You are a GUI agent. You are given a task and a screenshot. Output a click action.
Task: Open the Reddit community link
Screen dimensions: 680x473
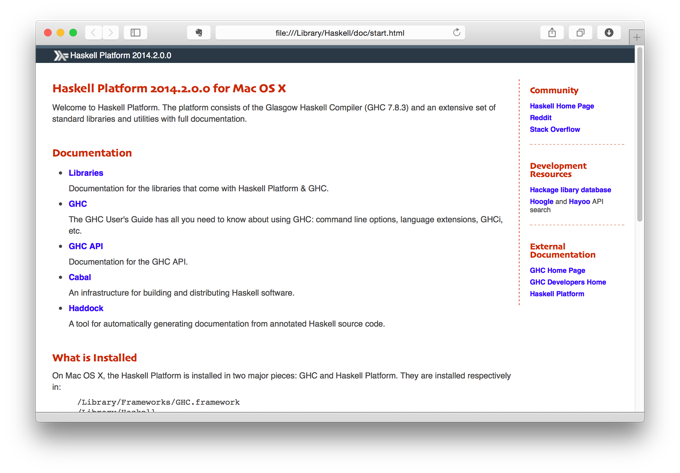(540, 117)
